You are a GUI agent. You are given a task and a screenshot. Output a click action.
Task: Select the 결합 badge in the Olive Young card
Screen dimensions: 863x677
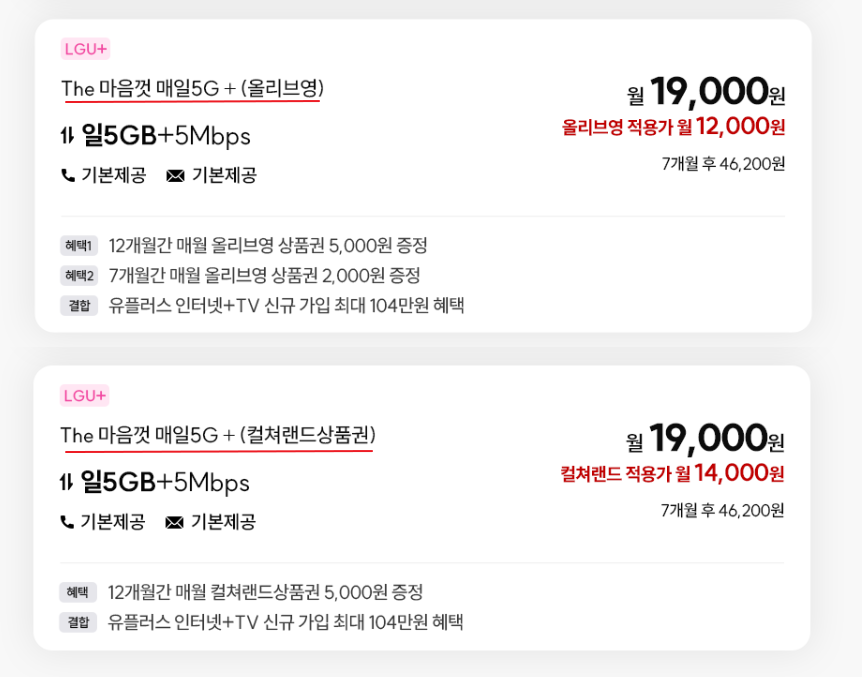78,305
